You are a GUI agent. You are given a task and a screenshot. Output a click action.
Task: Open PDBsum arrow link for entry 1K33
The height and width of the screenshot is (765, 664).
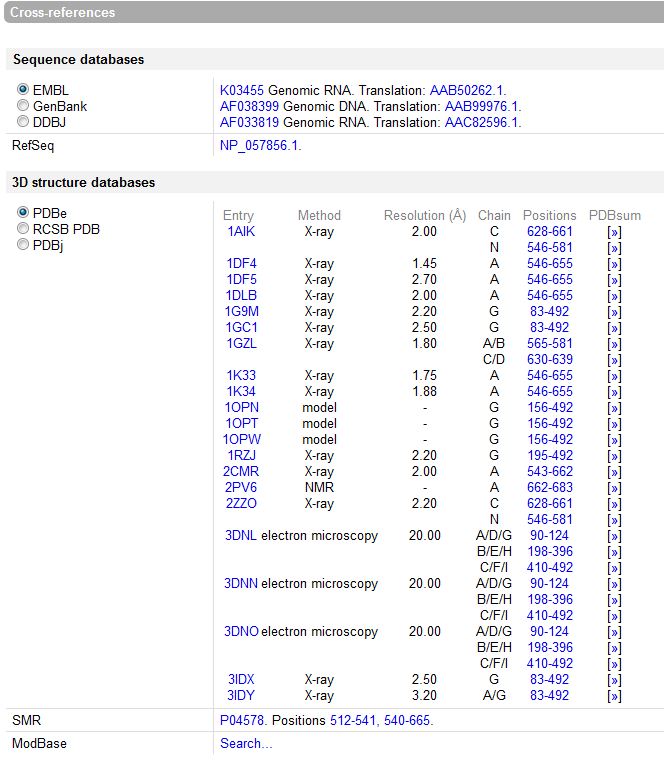(614, 376)
